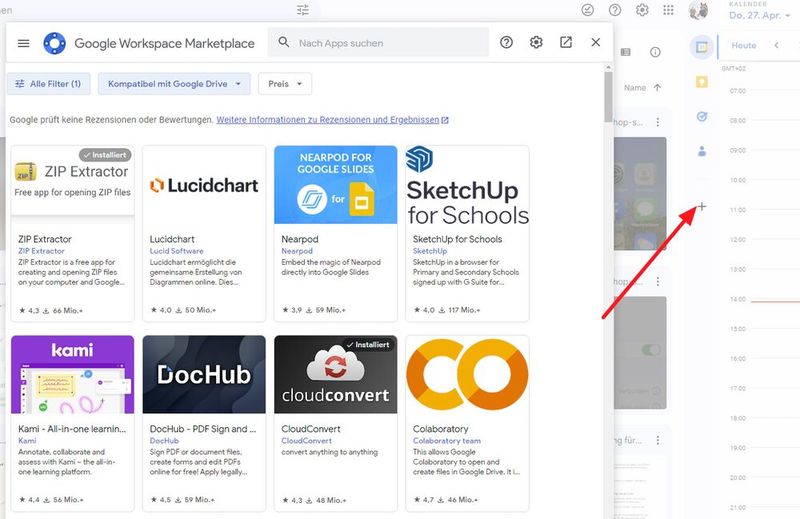Open the Contacts side panel icon
The height and width of the screenshot is (519, 800).
(x=702, y=151)
